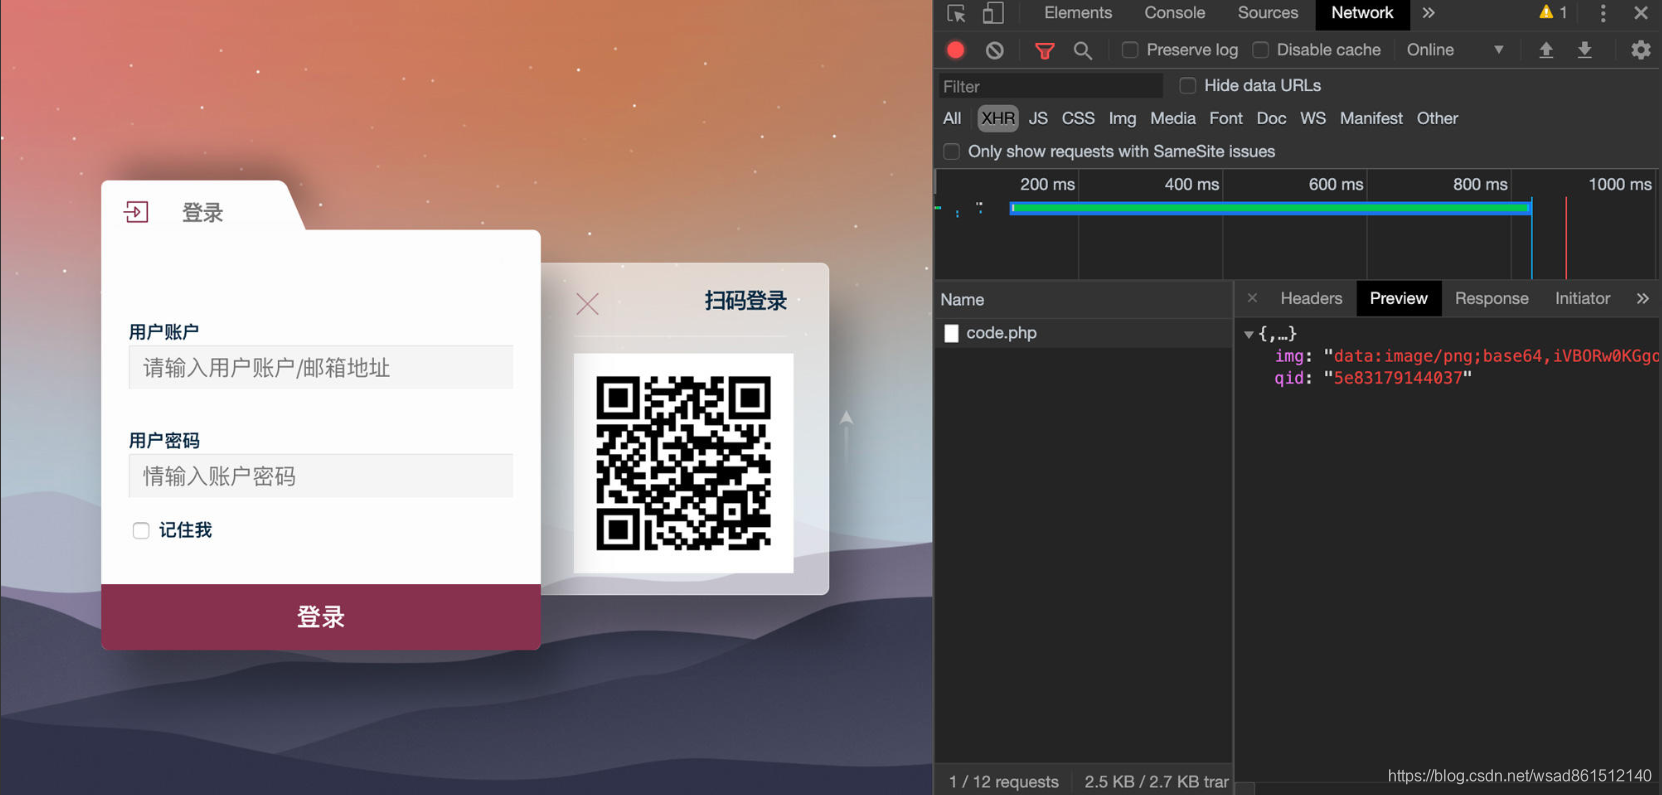Filter requests by Other

(x=1437, y=118)
